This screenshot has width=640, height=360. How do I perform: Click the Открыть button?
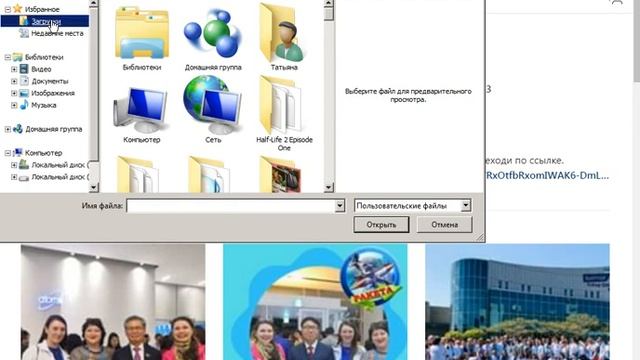(381, 224)
